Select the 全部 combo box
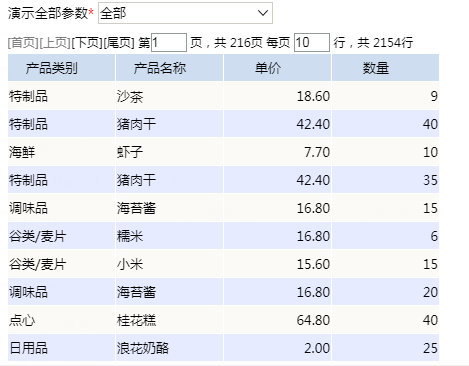The image size is (469, 366). (185, 13)
